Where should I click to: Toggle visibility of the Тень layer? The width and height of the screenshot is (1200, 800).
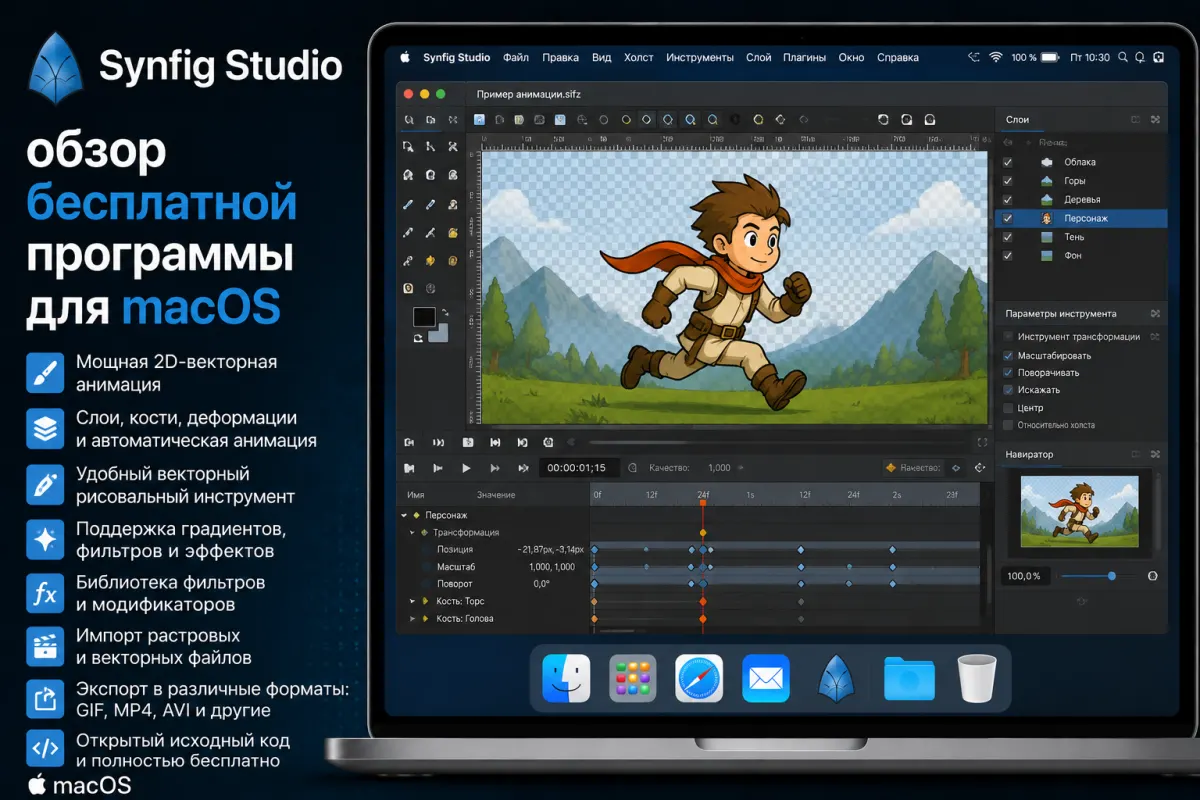pyautogui.click(x=1007, y=237)
